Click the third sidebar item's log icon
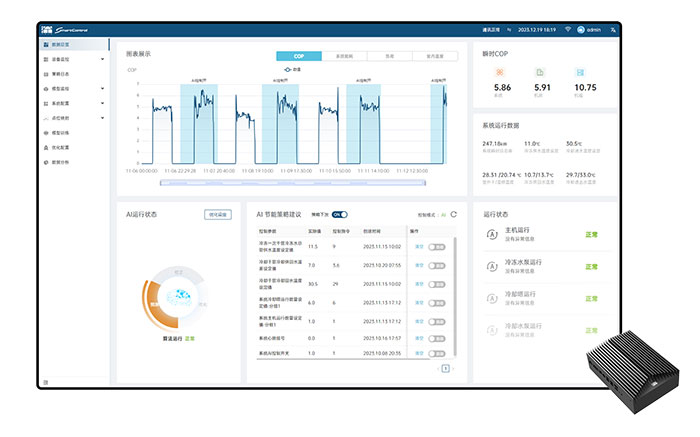Viewport: 700px width, 437px height. (x=46, y=74)
